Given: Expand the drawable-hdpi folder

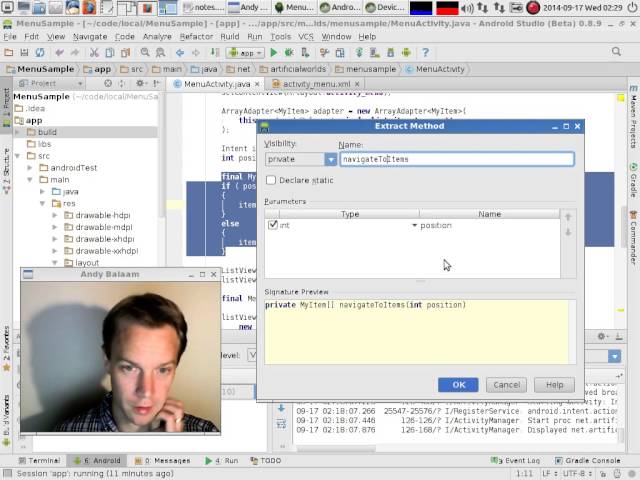Looking at the screenshot, I should click(x=55, y=215).
